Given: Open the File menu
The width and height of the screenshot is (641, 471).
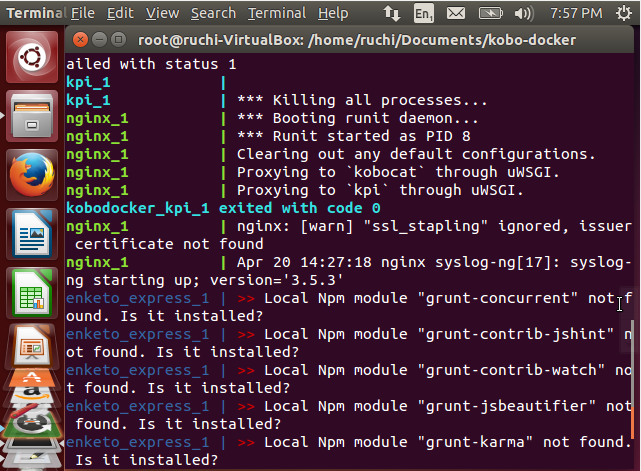Looking at the screenshot, I should tap(83, 13).
